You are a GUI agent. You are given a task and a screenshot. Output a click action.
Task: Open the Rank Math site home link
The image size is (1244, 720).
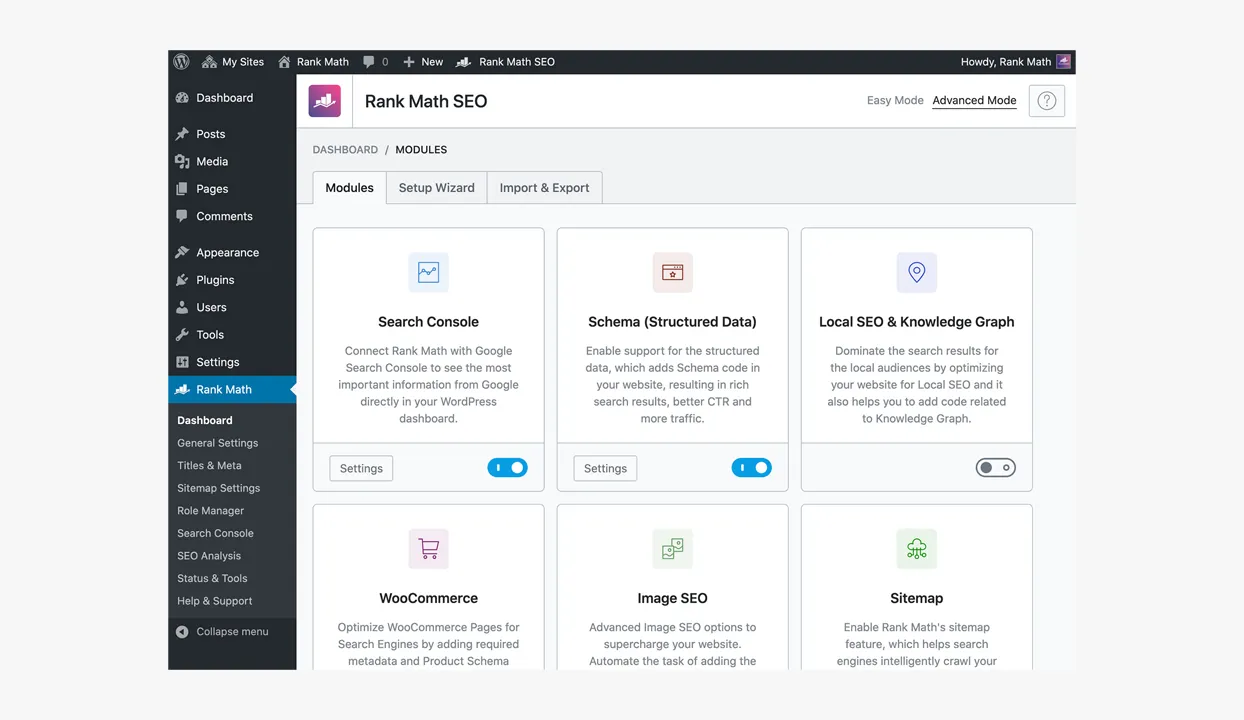pyautogui.click(x=313, y=62)
